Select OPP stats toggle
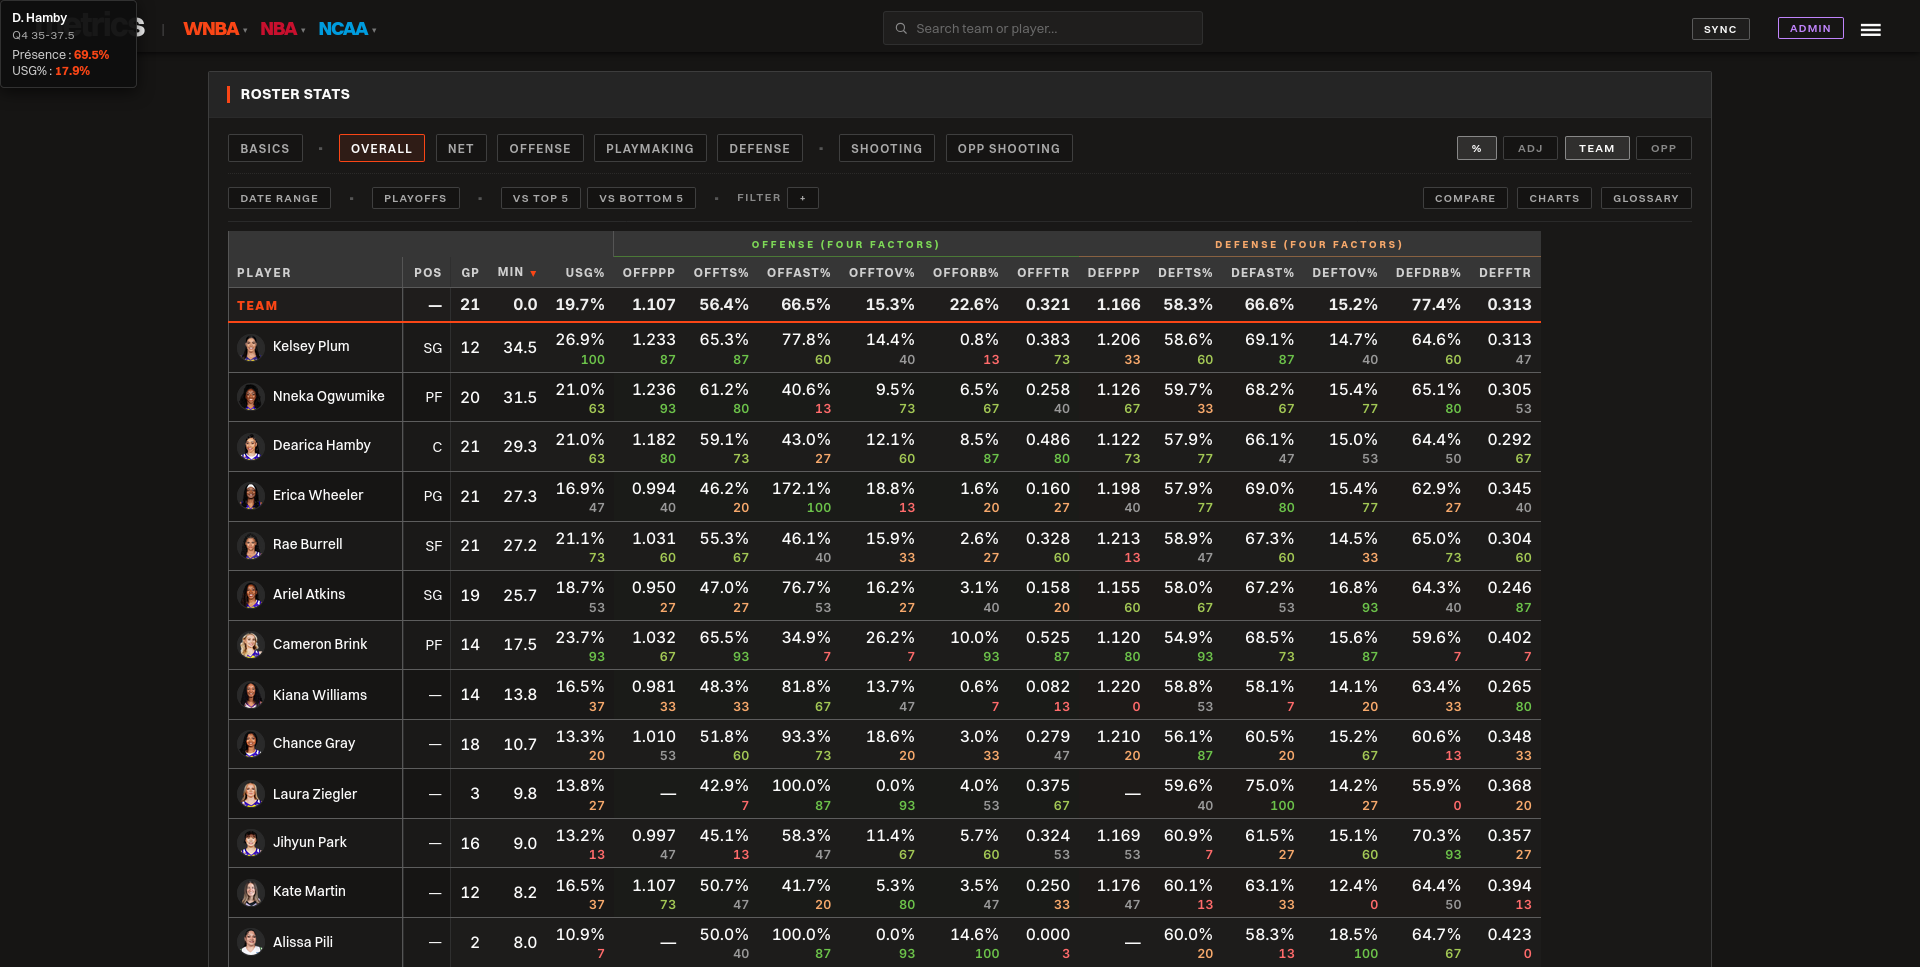Viewport: 1920px width, 967px height. click(x=1663, y=148)
